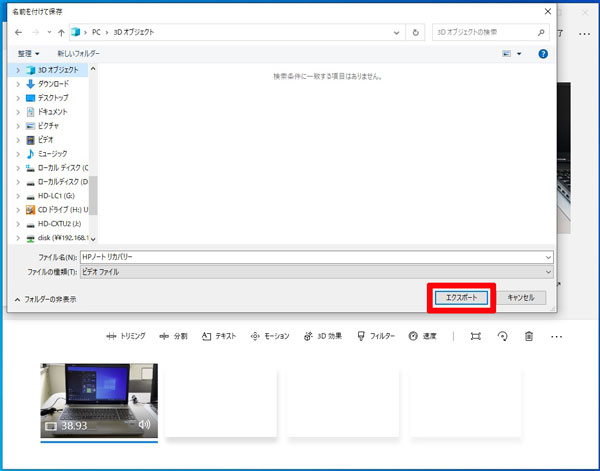Click remove black bars icon
600x471 pixels.
476,337
